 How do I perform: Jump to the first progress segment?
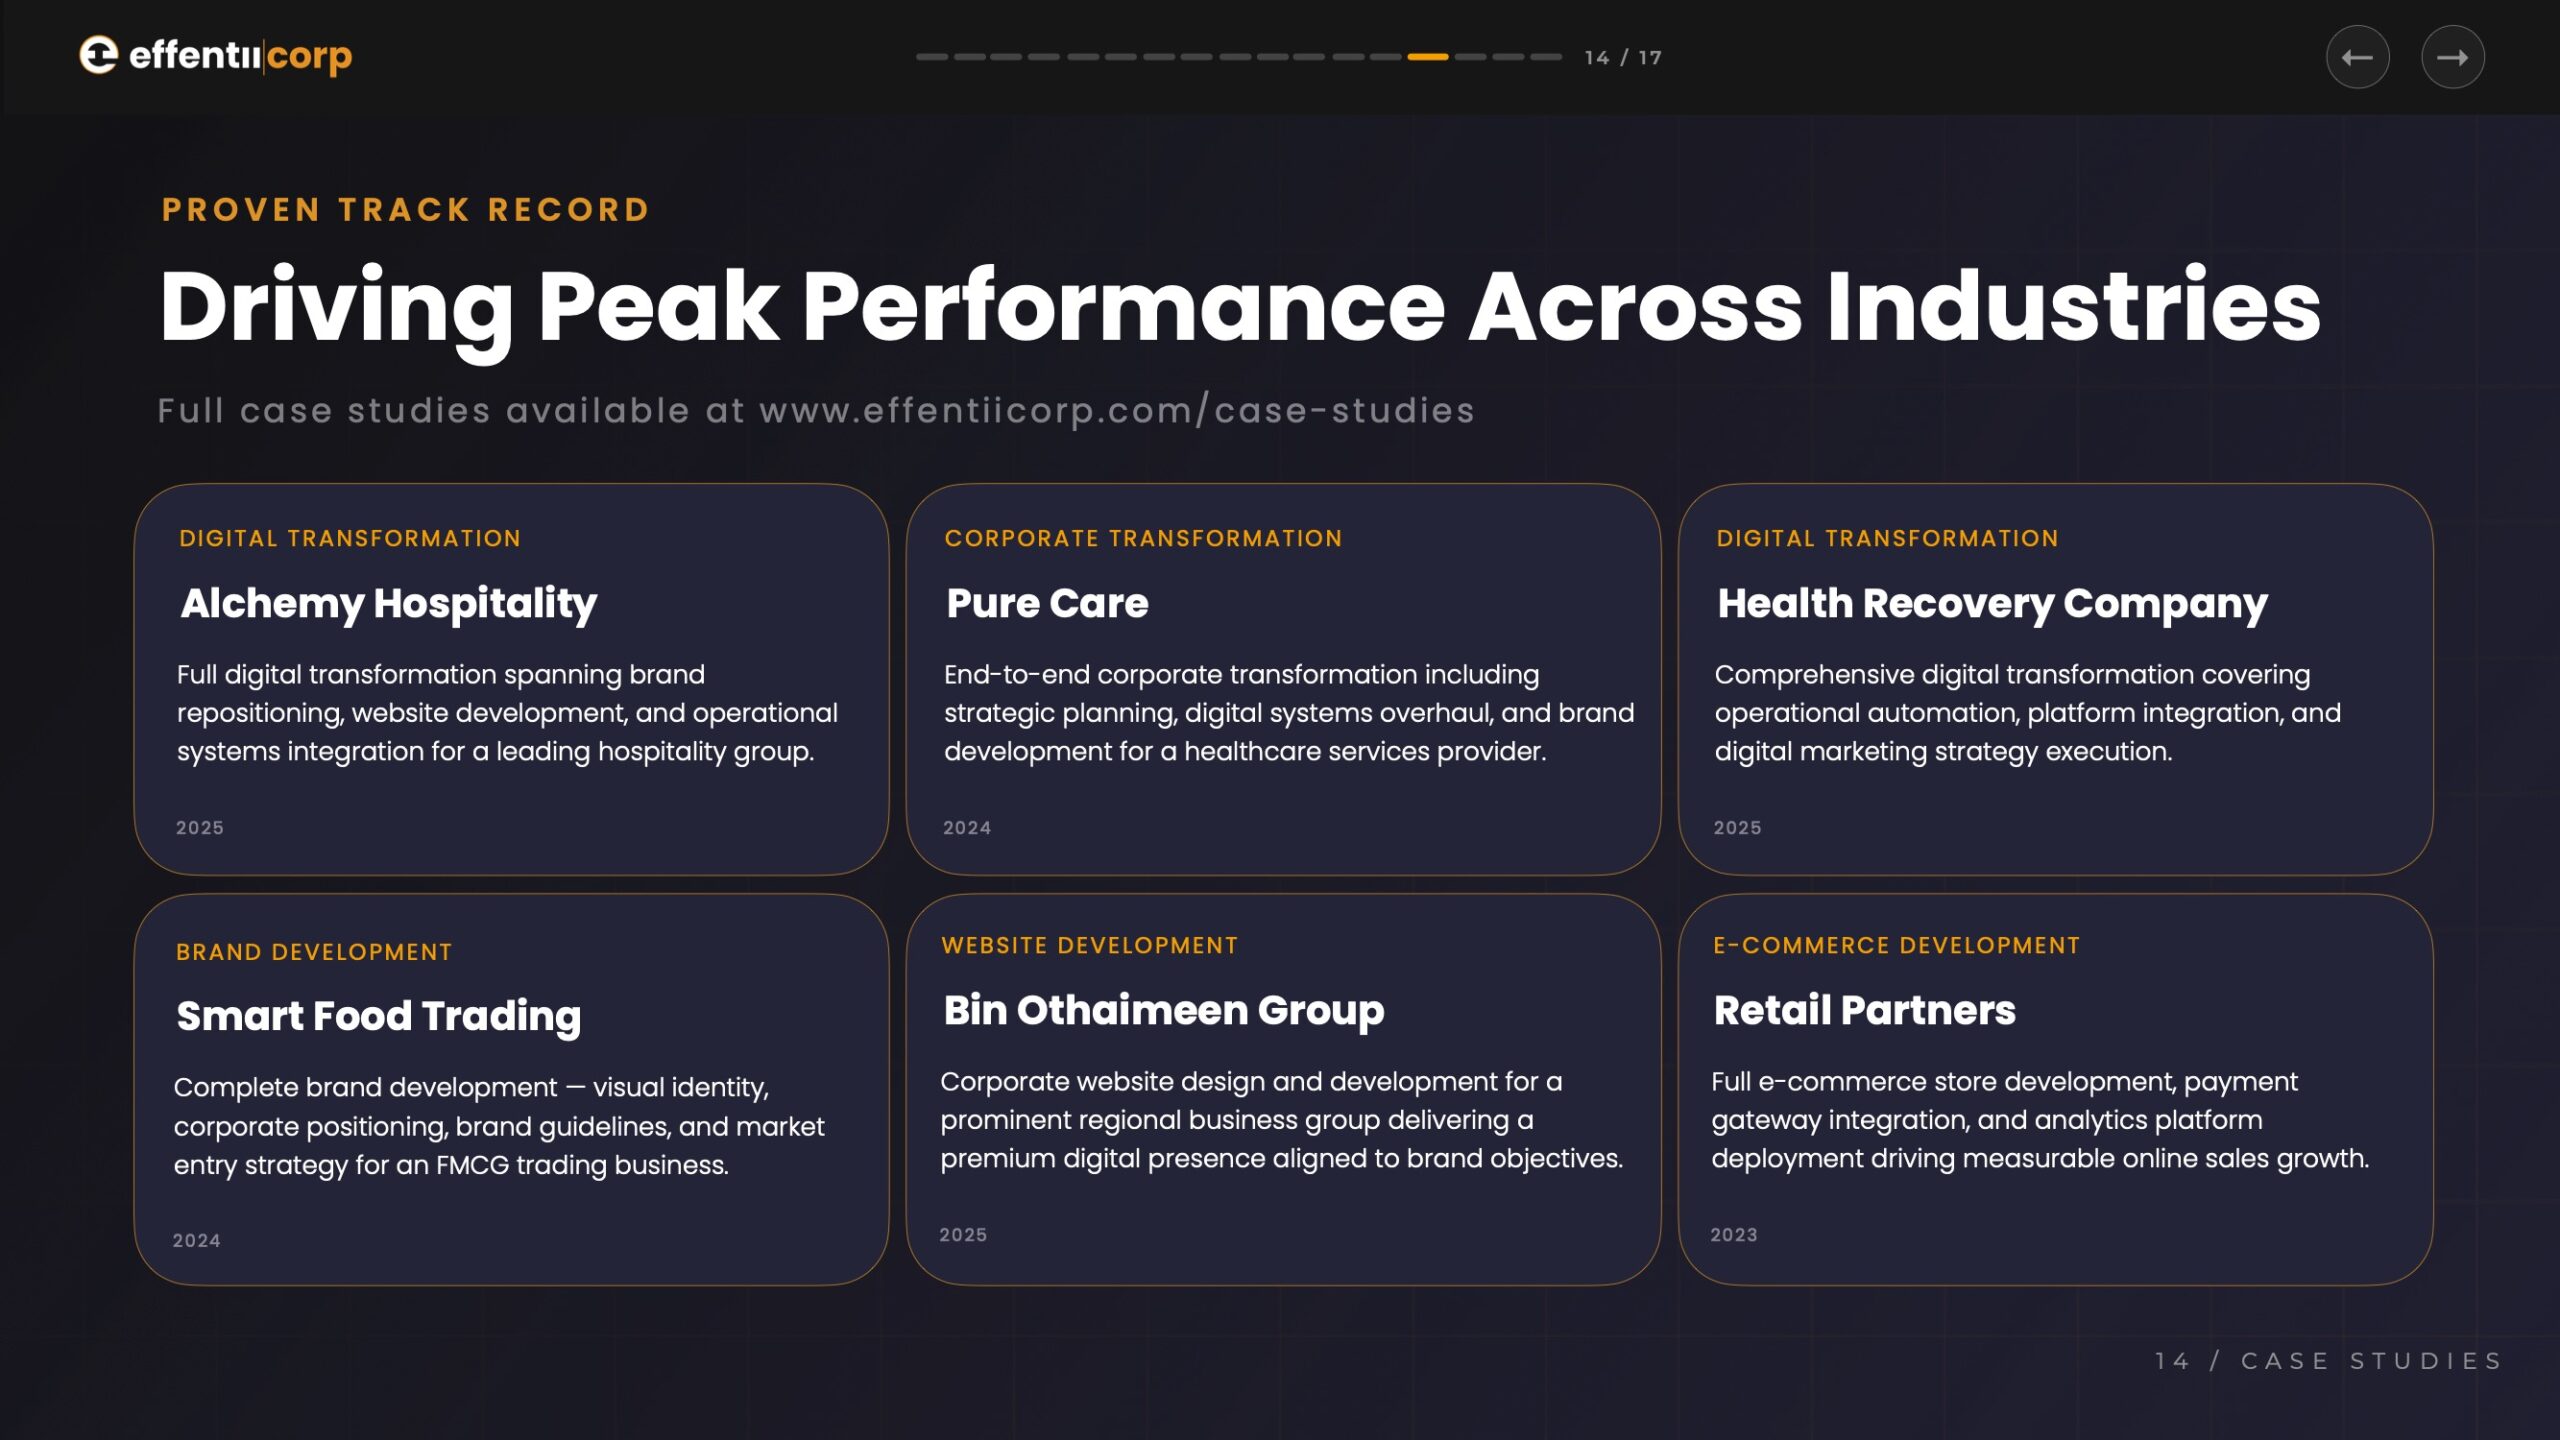(931, 57)
